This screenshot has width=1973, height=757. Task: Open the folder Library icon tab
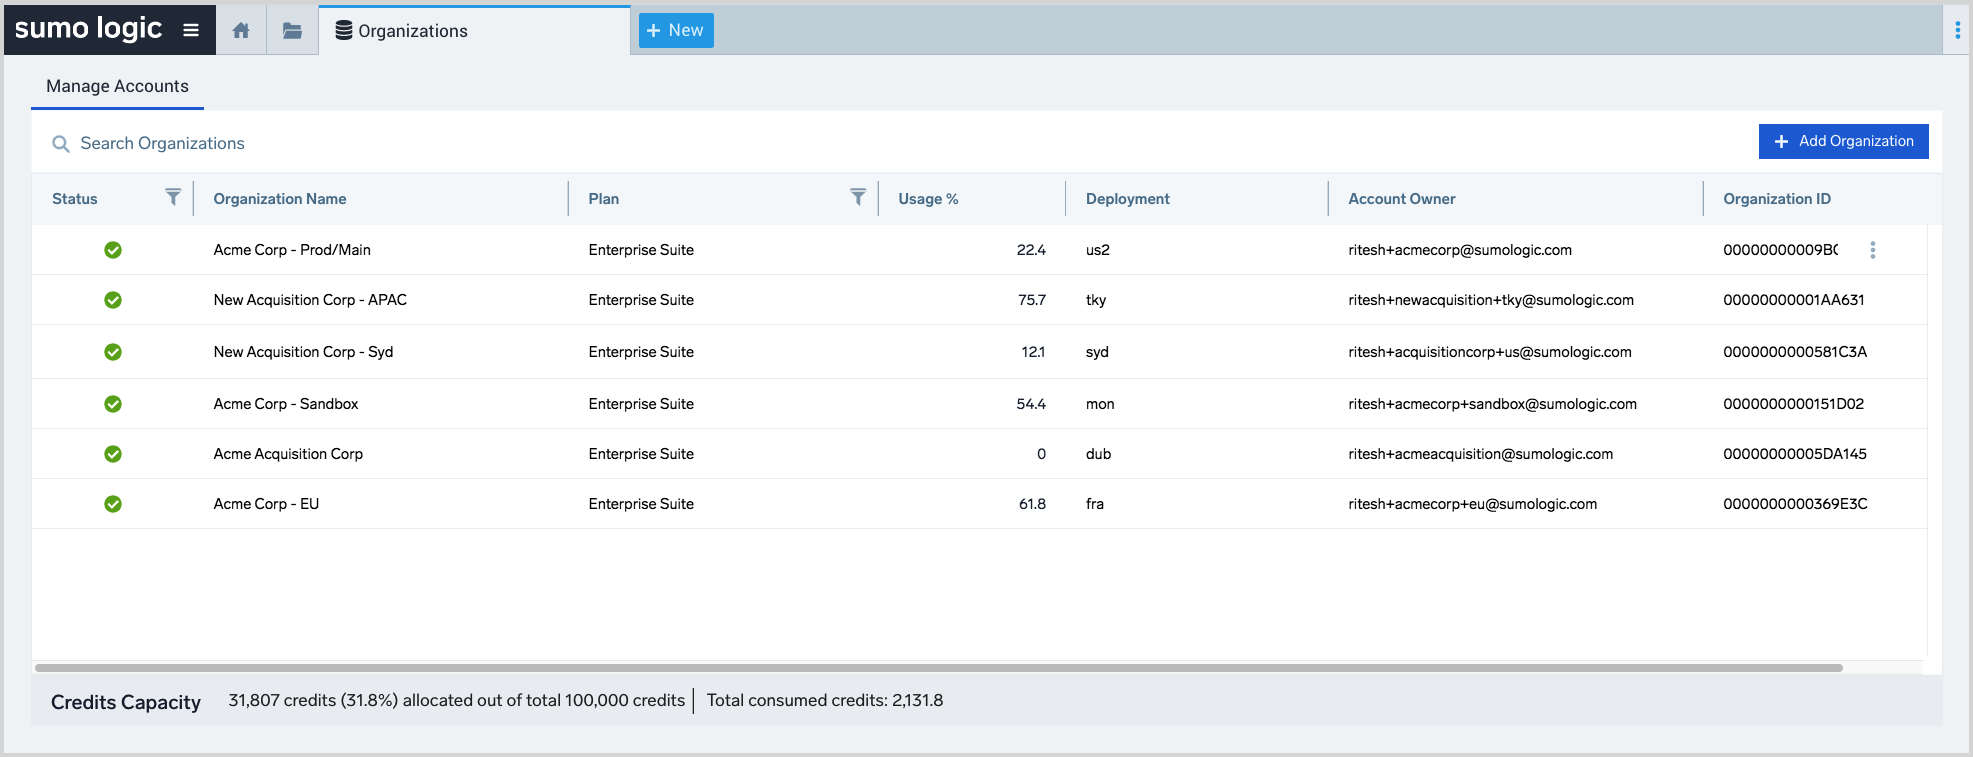(x=292, y=31)
